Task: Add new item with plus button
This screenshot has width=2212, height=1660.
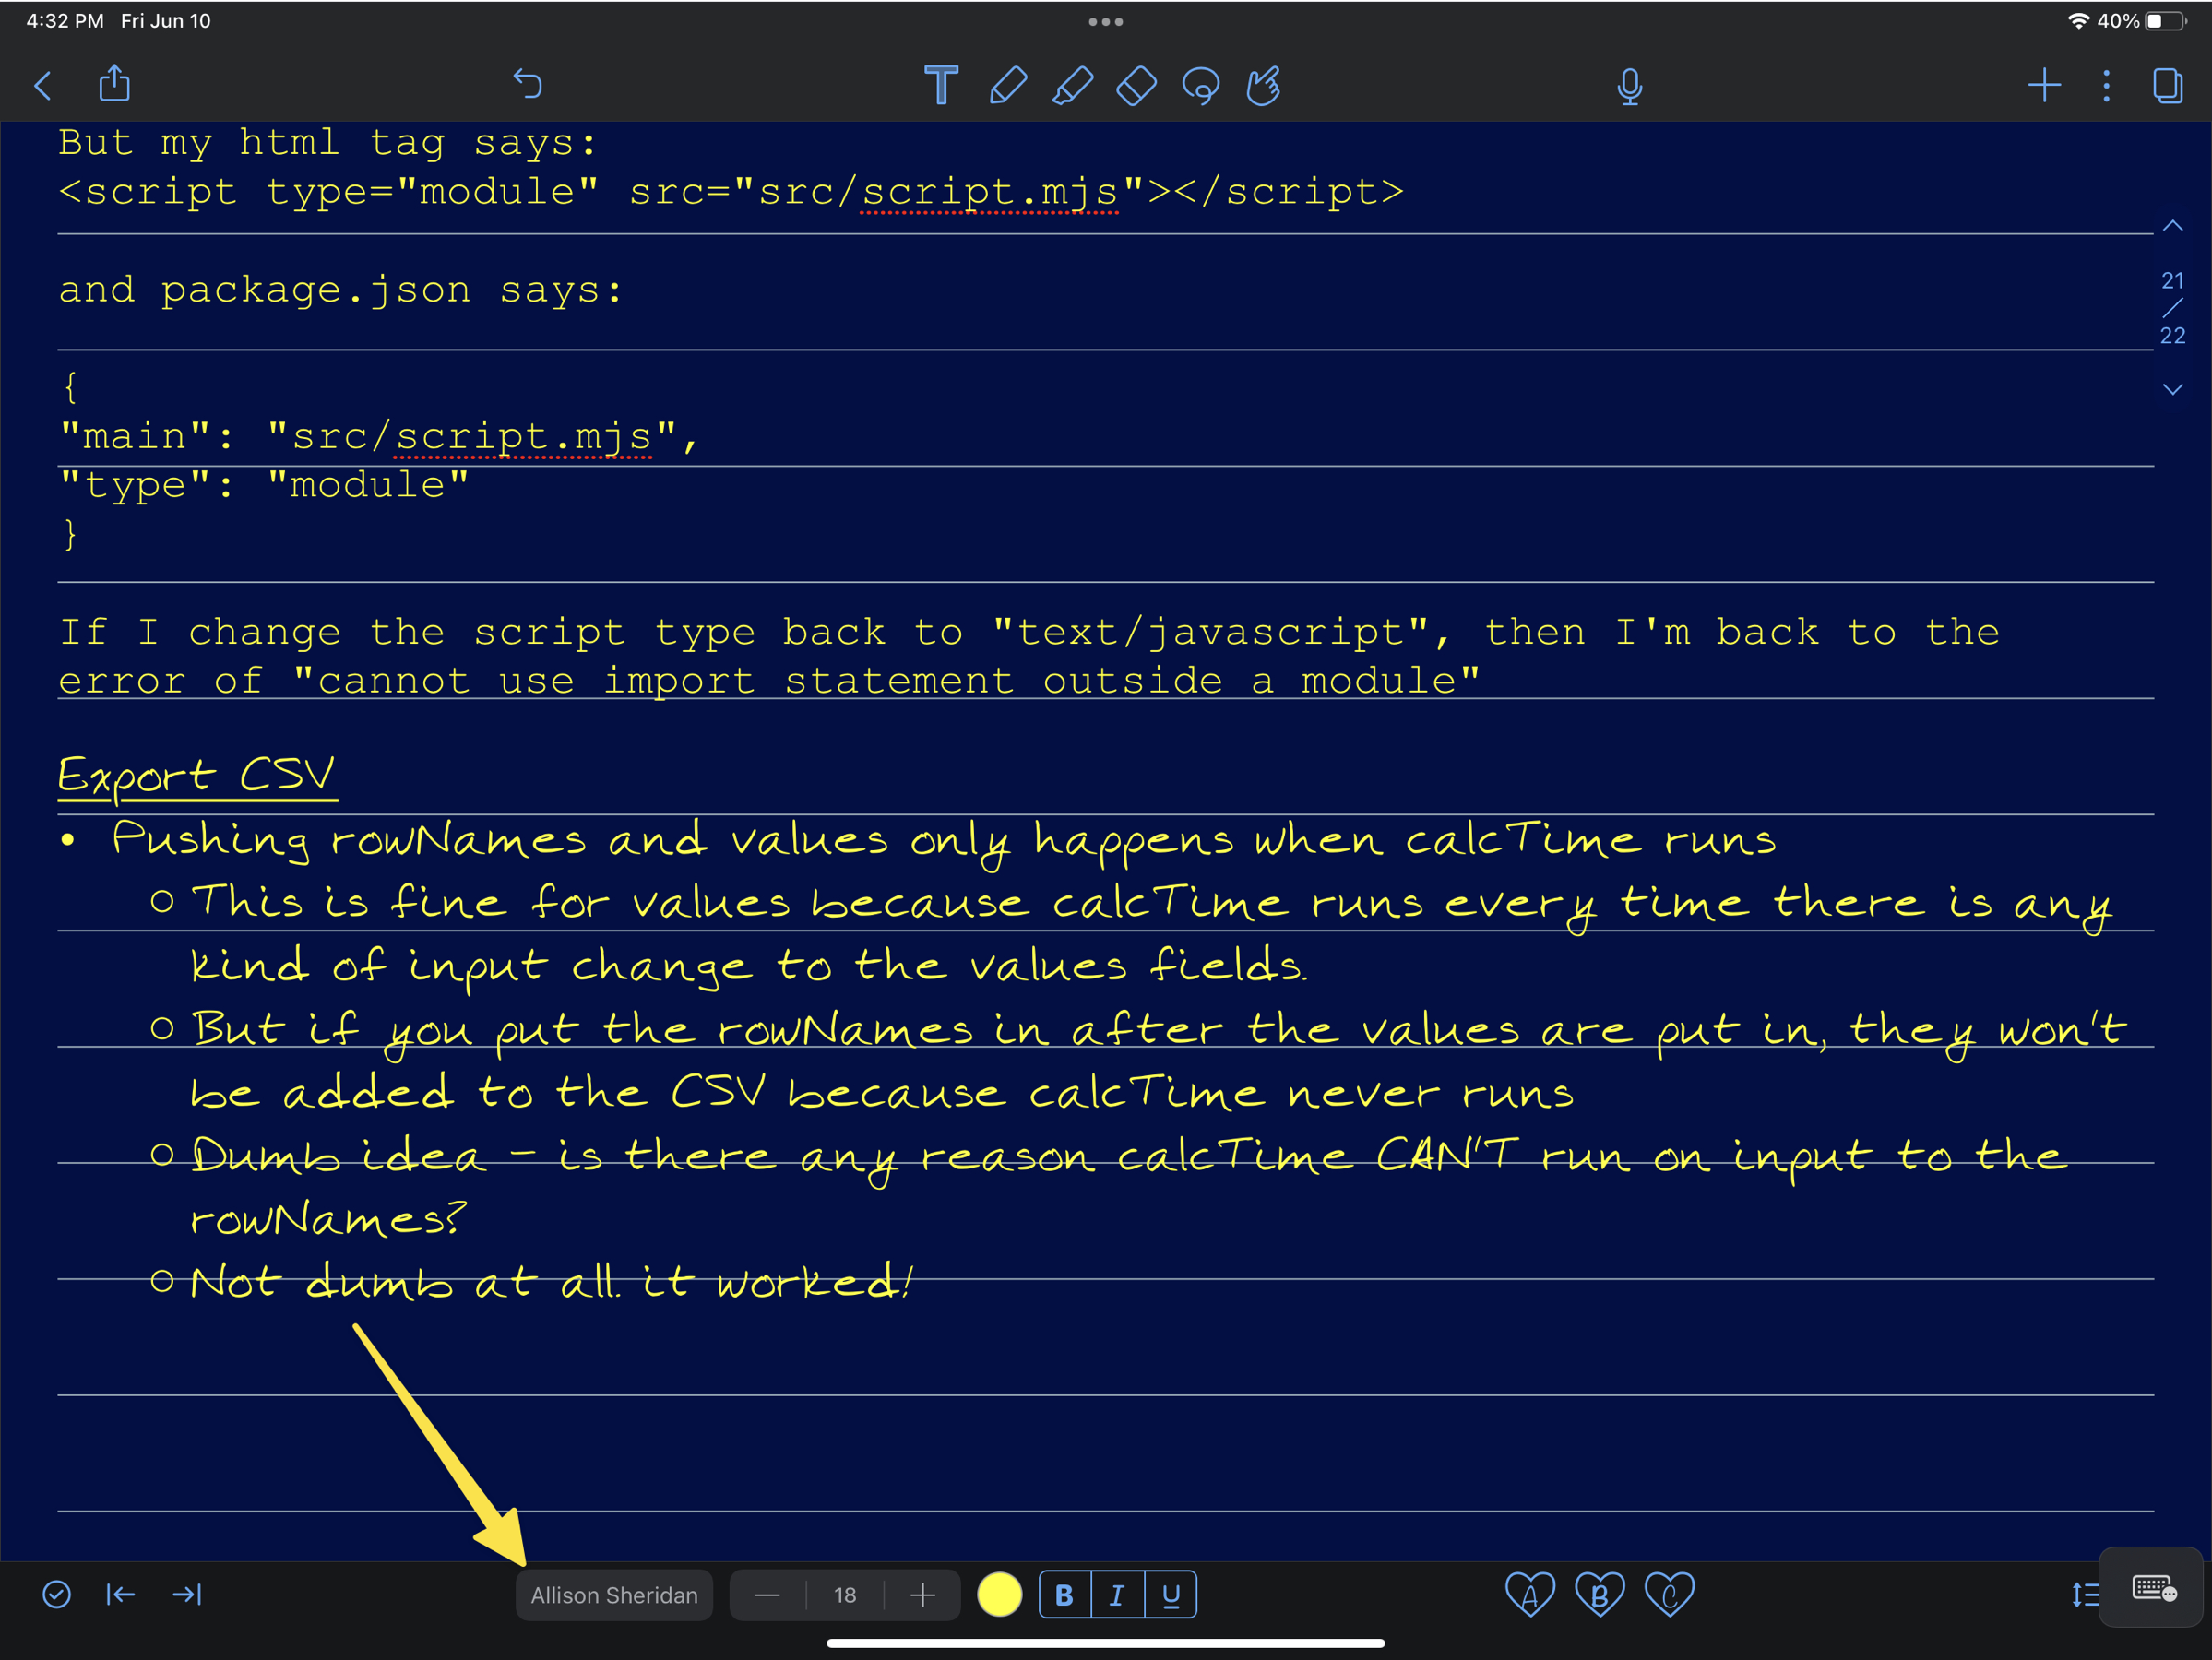Action: coord(2043,84)
